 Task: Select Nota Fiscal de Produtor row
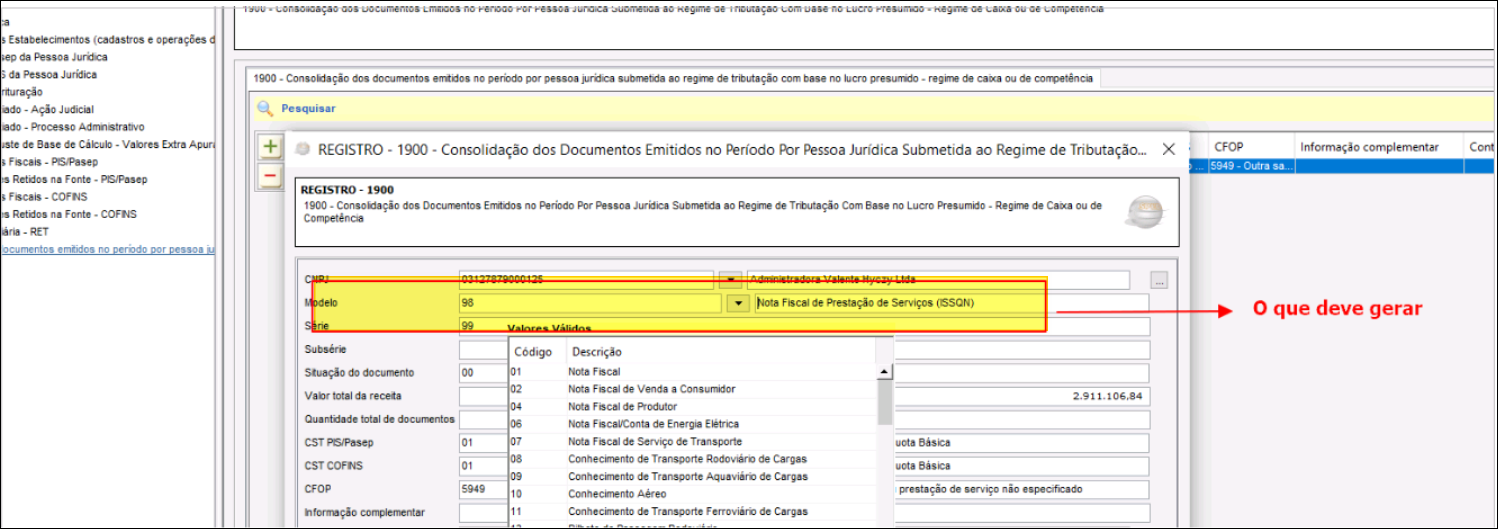[x=692, y=407]
